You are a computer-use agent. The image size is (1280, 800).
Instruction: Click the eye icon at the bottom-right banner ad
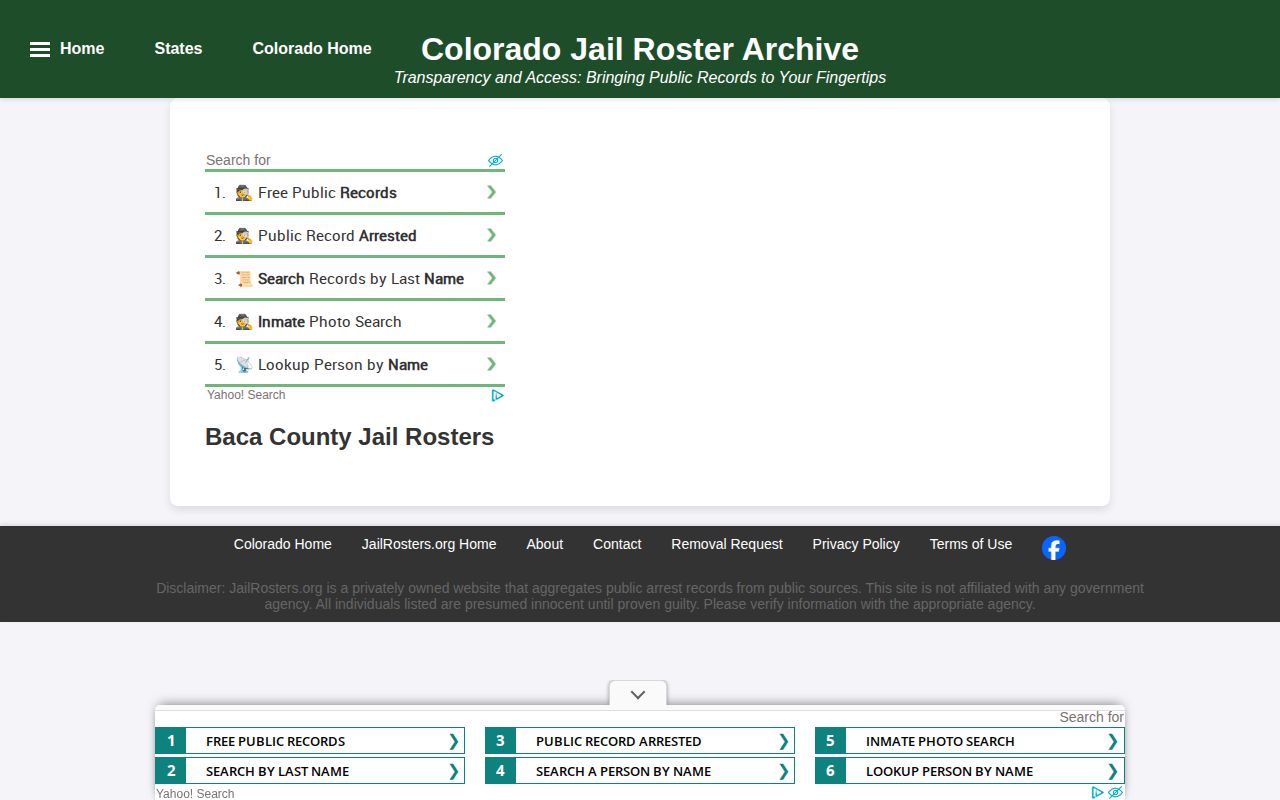click(1116, 792)
